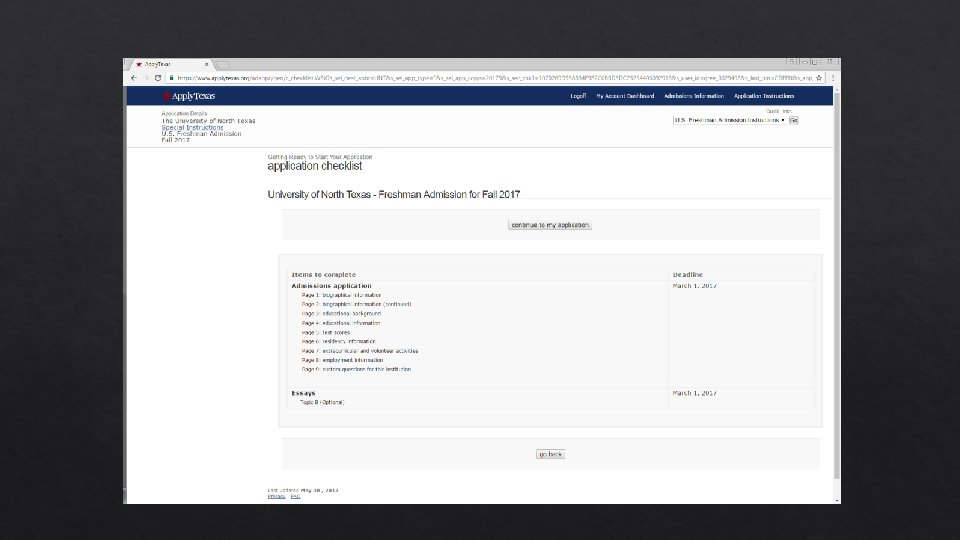Screen dimensions: 960x540
Task: Click the 'Deadline' column header
Action: point(688,275)
